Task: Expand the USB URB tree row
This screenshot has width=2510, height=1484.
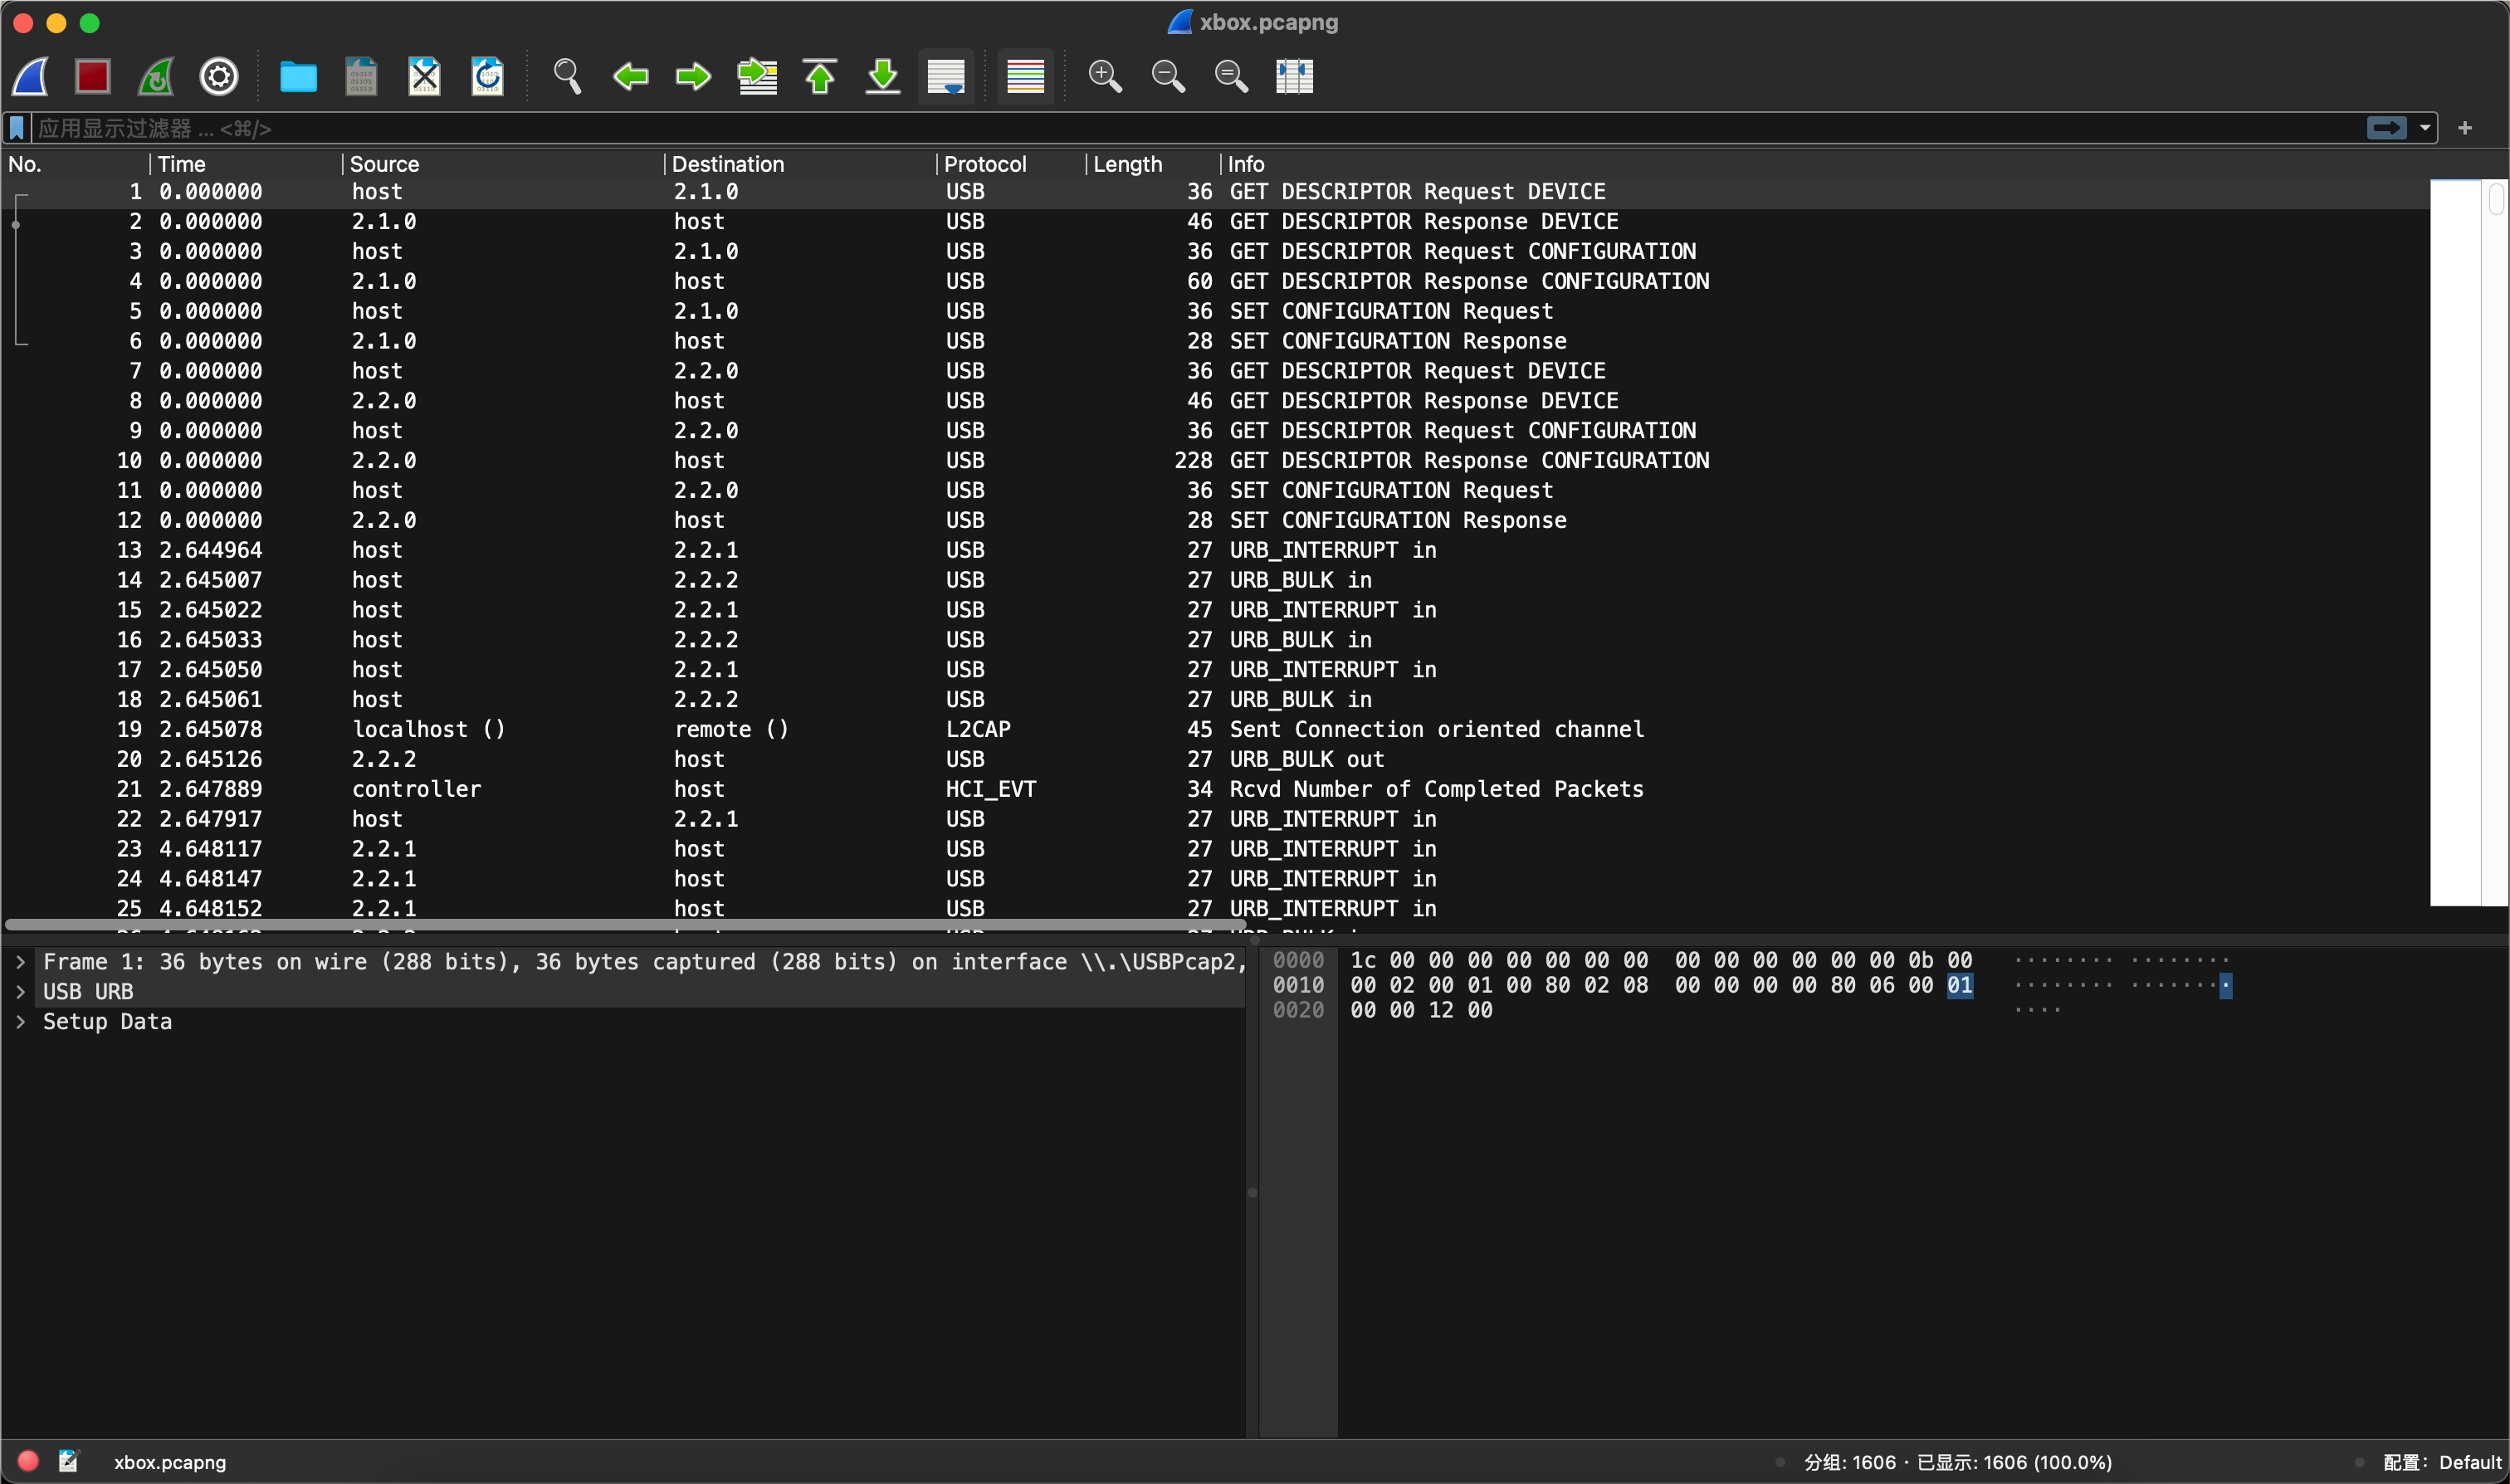Action: click(x=20, y=992)
